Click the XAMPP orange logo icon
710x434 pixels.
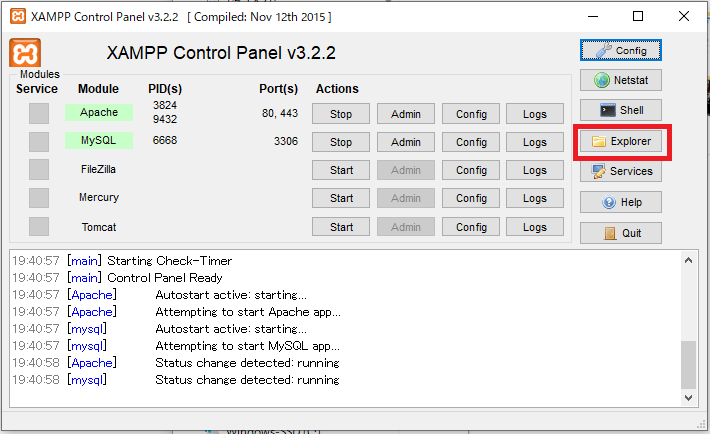coord(25,54)
